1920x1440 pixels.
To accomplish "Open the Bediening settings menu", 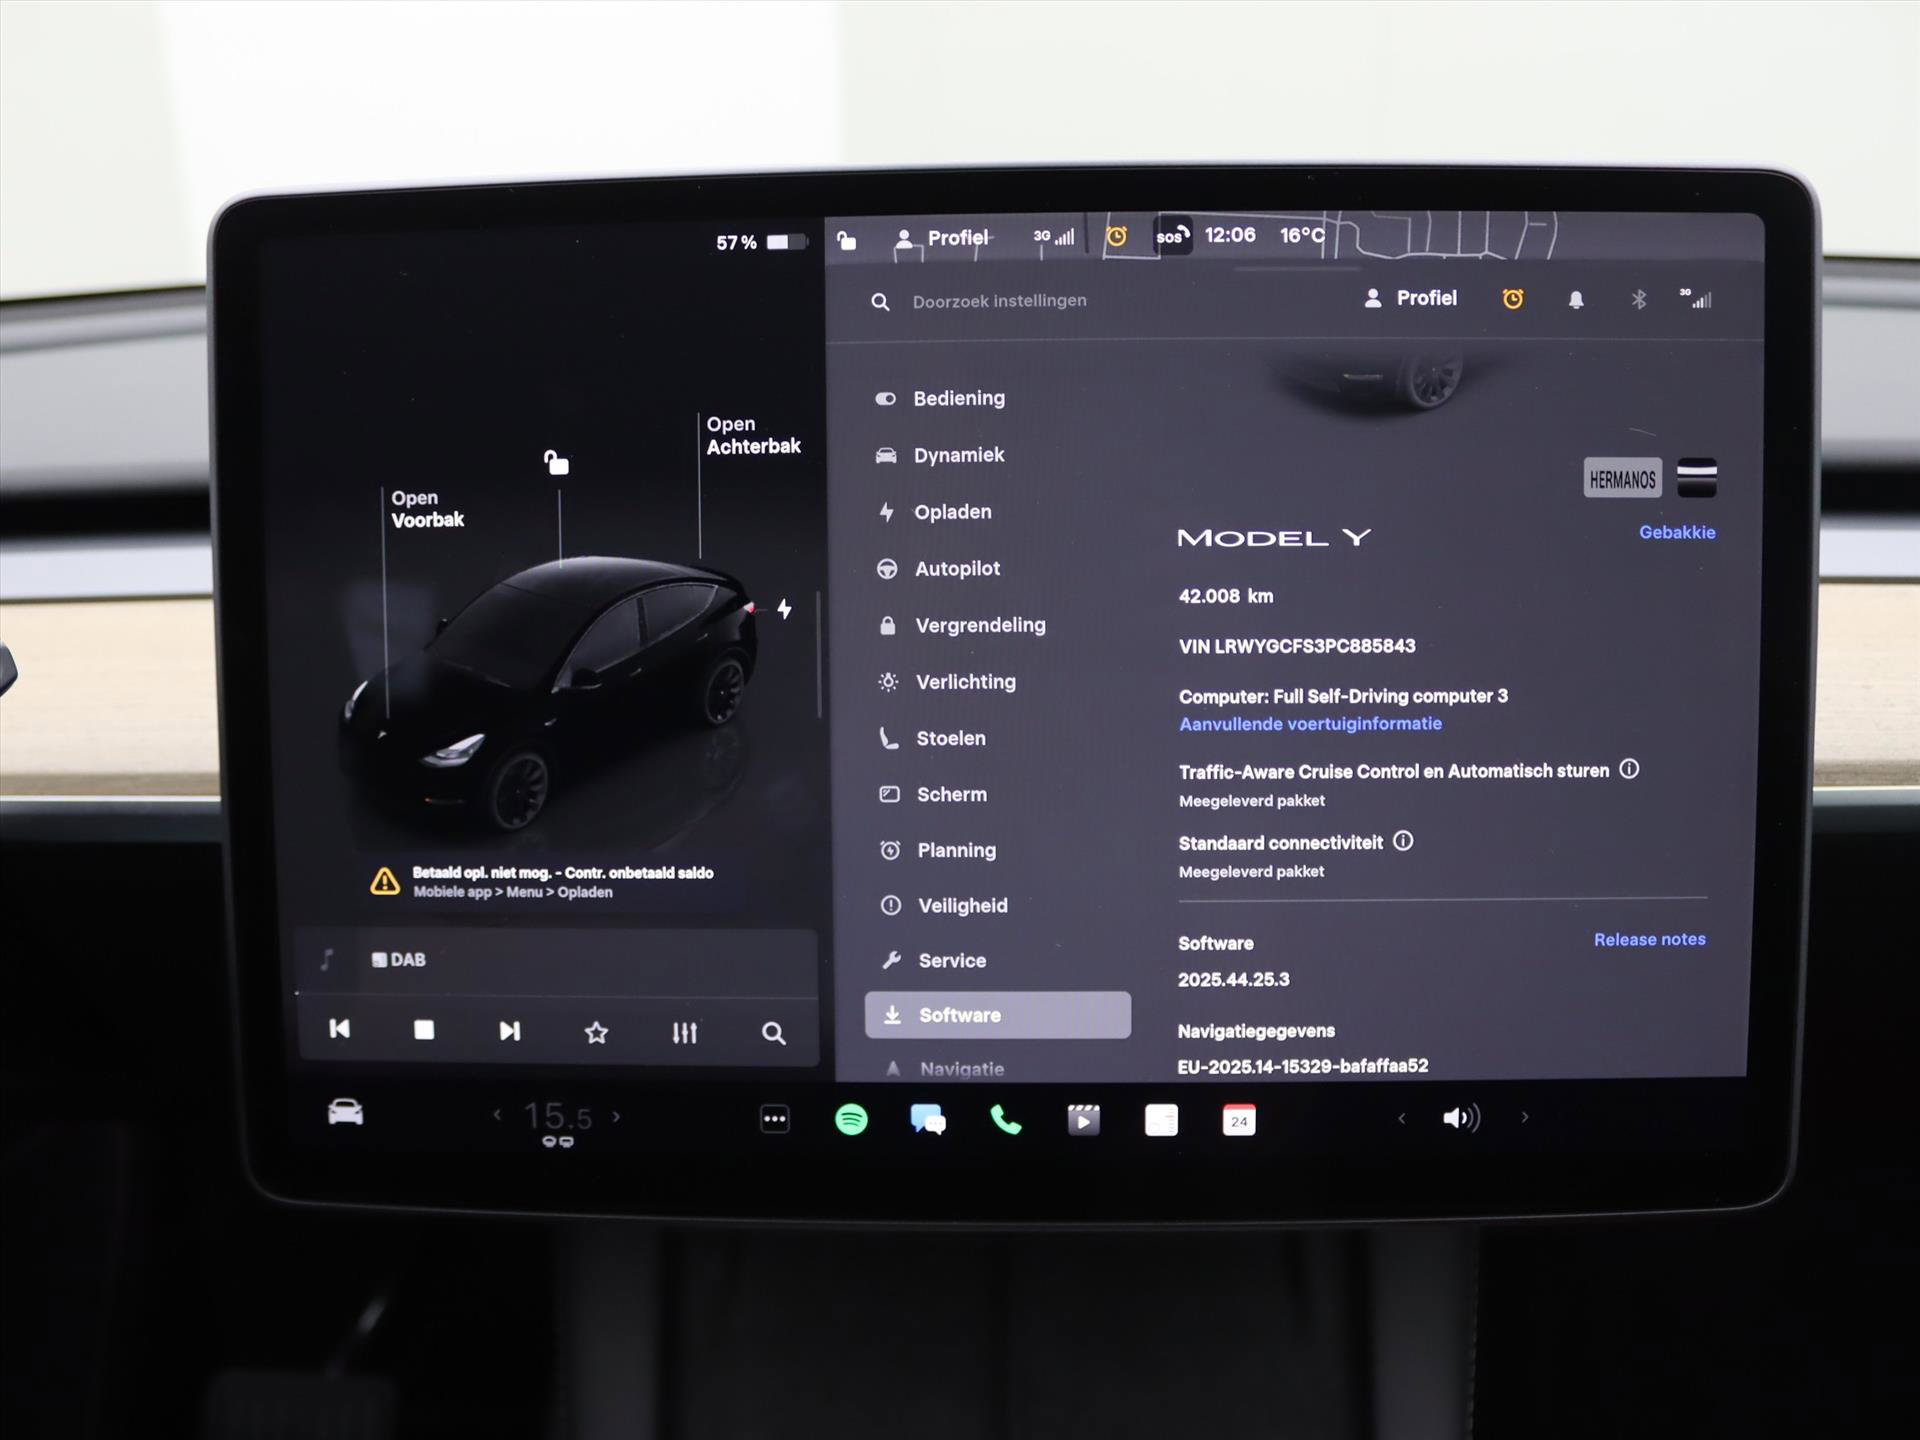I will coord(940,398).
